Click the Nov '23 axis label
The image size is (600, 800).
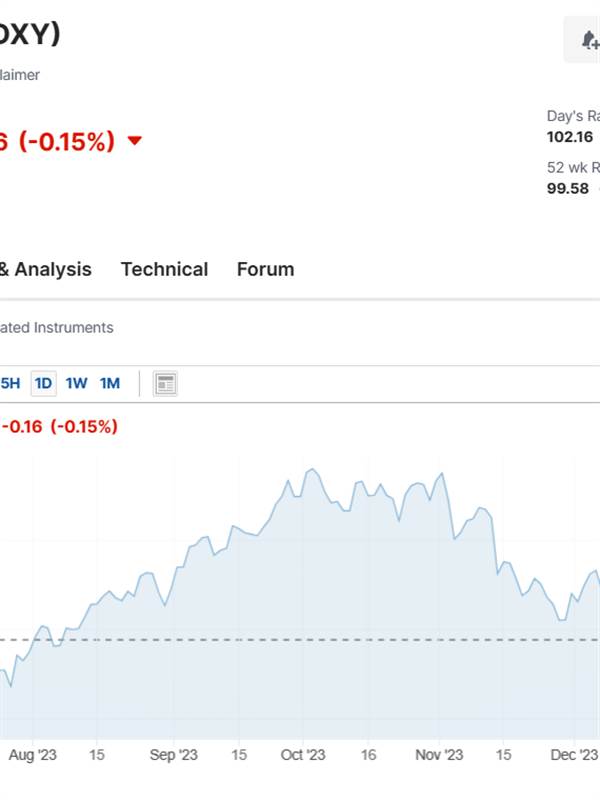point(439,755)
